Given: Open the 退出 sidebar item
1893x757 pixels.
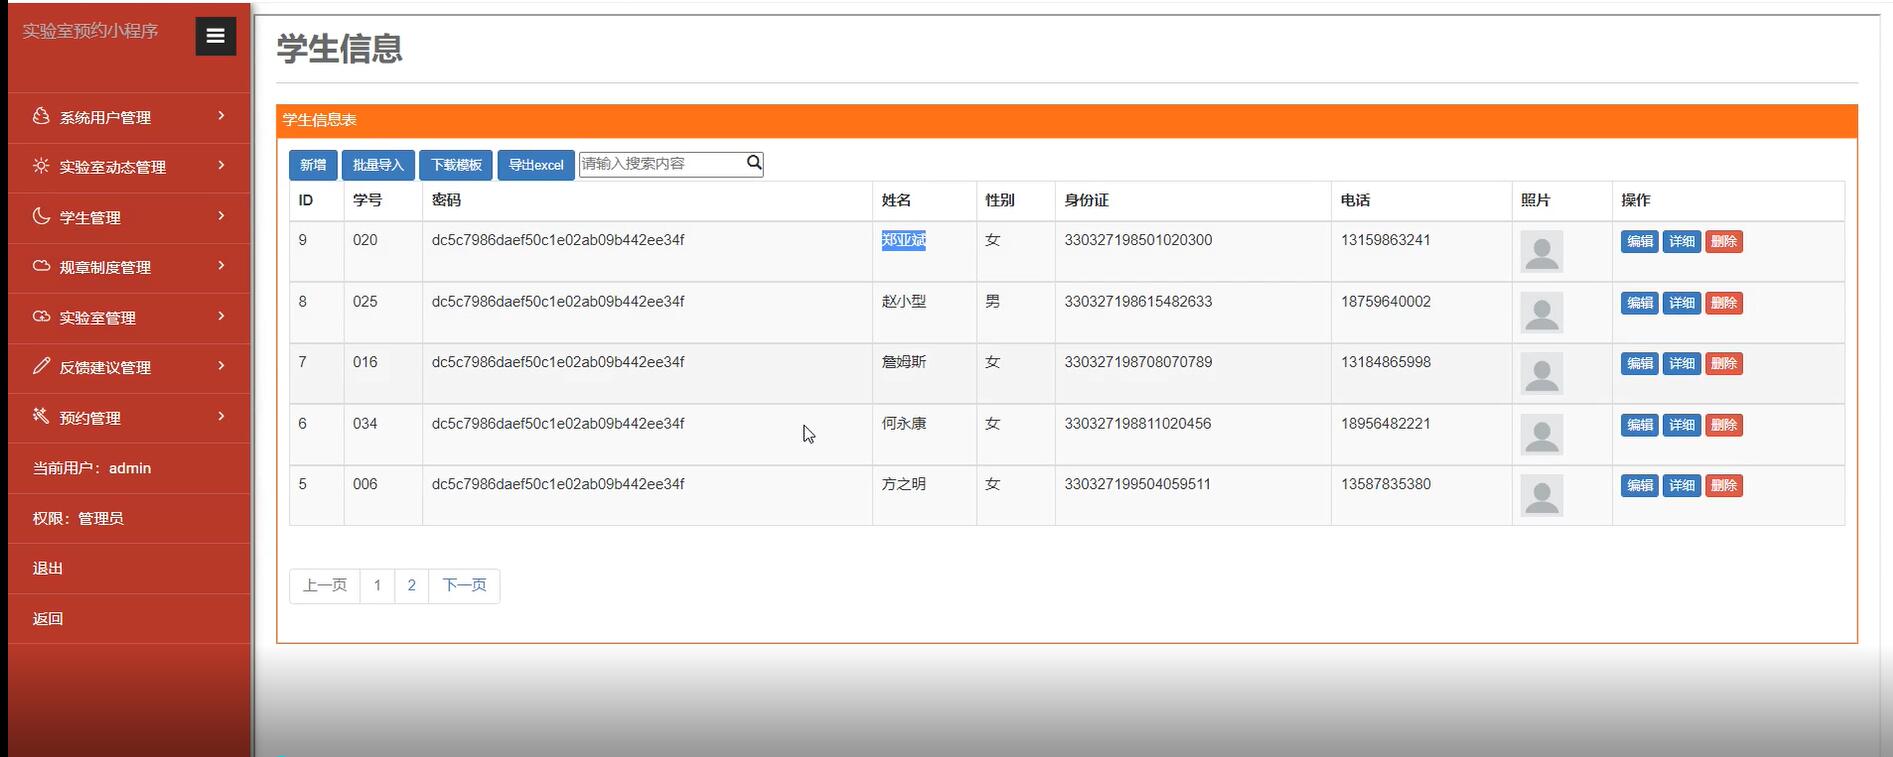Looking at the screenshot, I should pos(48,568).
